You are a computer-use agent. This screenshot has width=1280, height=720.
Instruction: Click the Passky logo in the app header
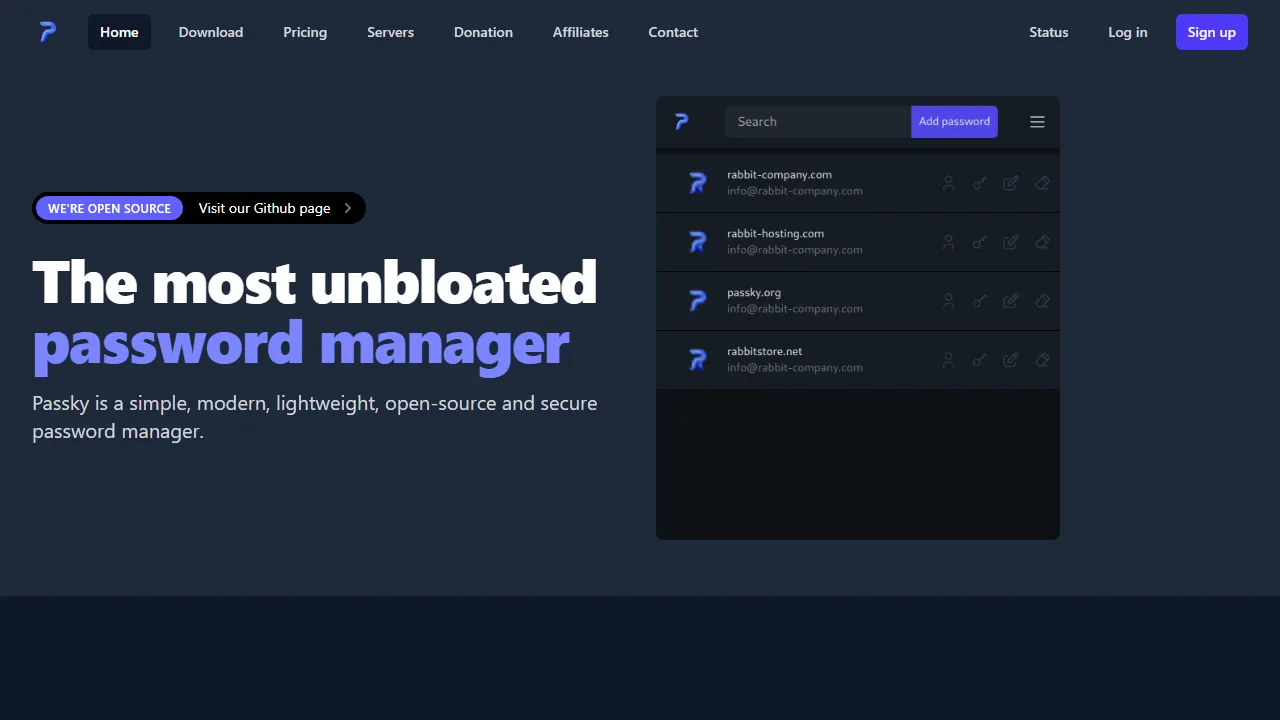point(681,121)
